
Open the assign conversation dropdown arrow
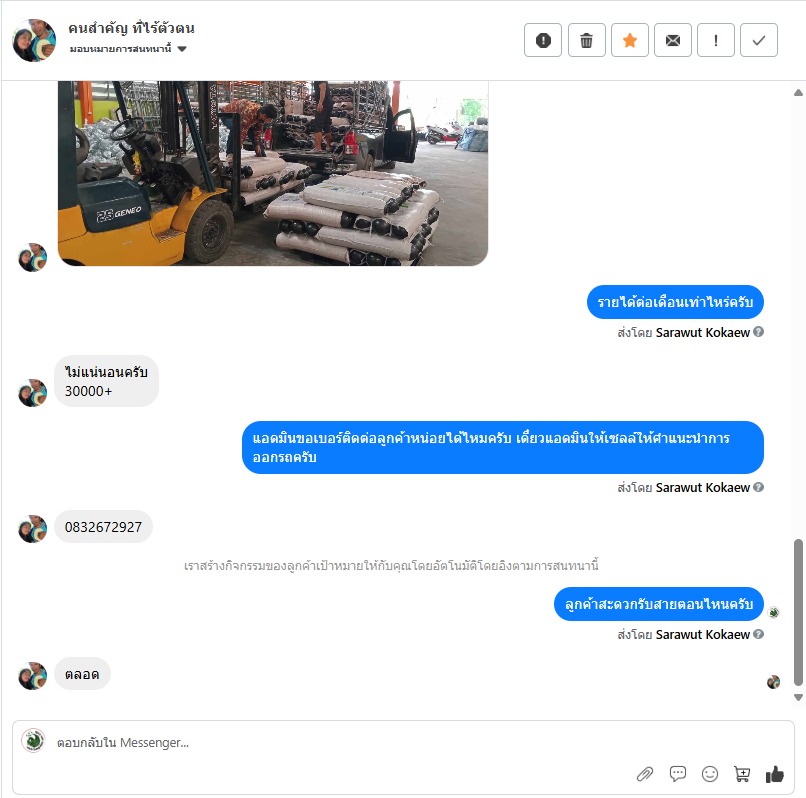(182, 49)
